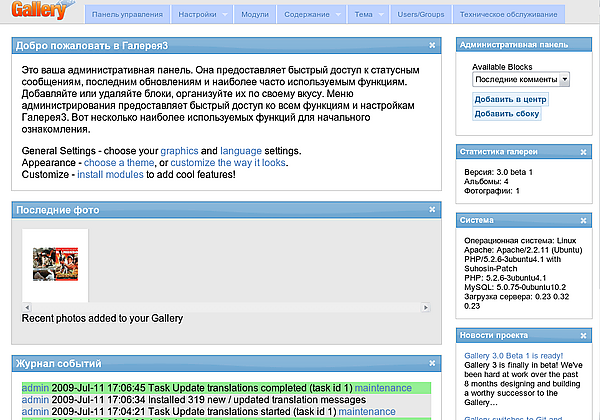The image size is (600, 420).
Task: Open maintenance link for task completed entry
Action: coord(383,388)
